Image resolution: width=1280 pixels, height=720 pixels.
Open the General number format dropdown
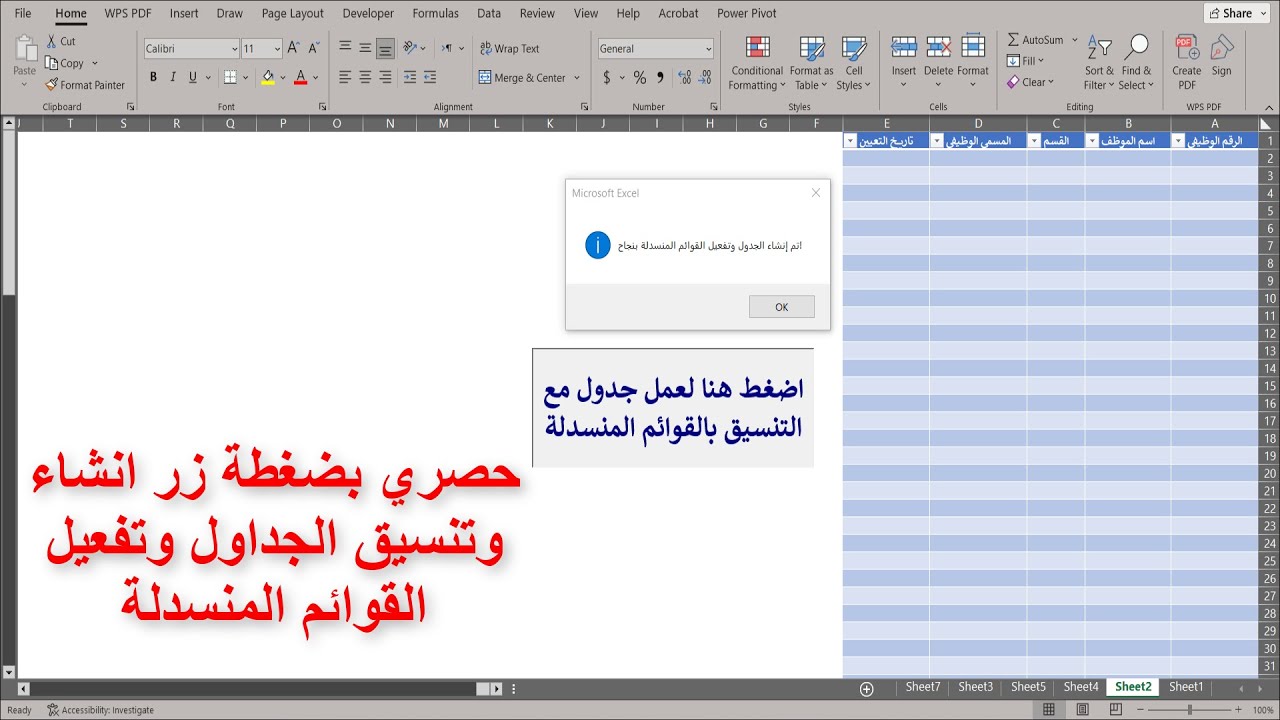click(x=709, y=48)
